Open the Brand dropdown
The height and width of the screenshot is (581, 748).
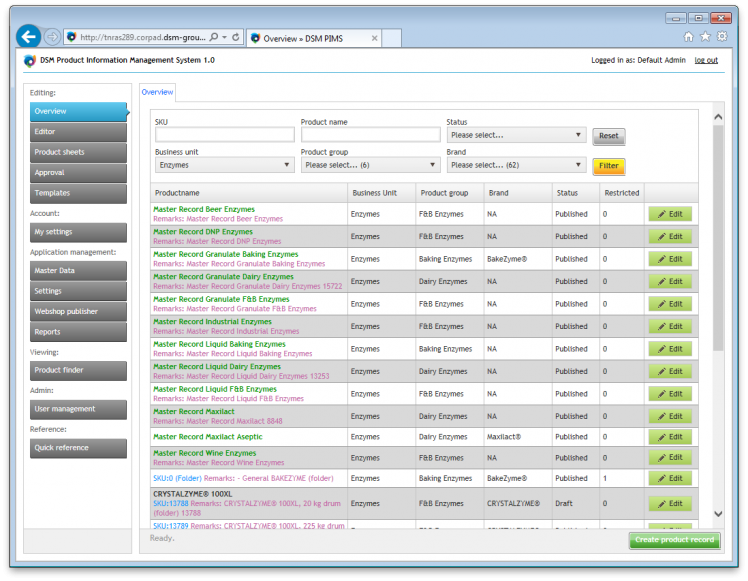point(517,165)
